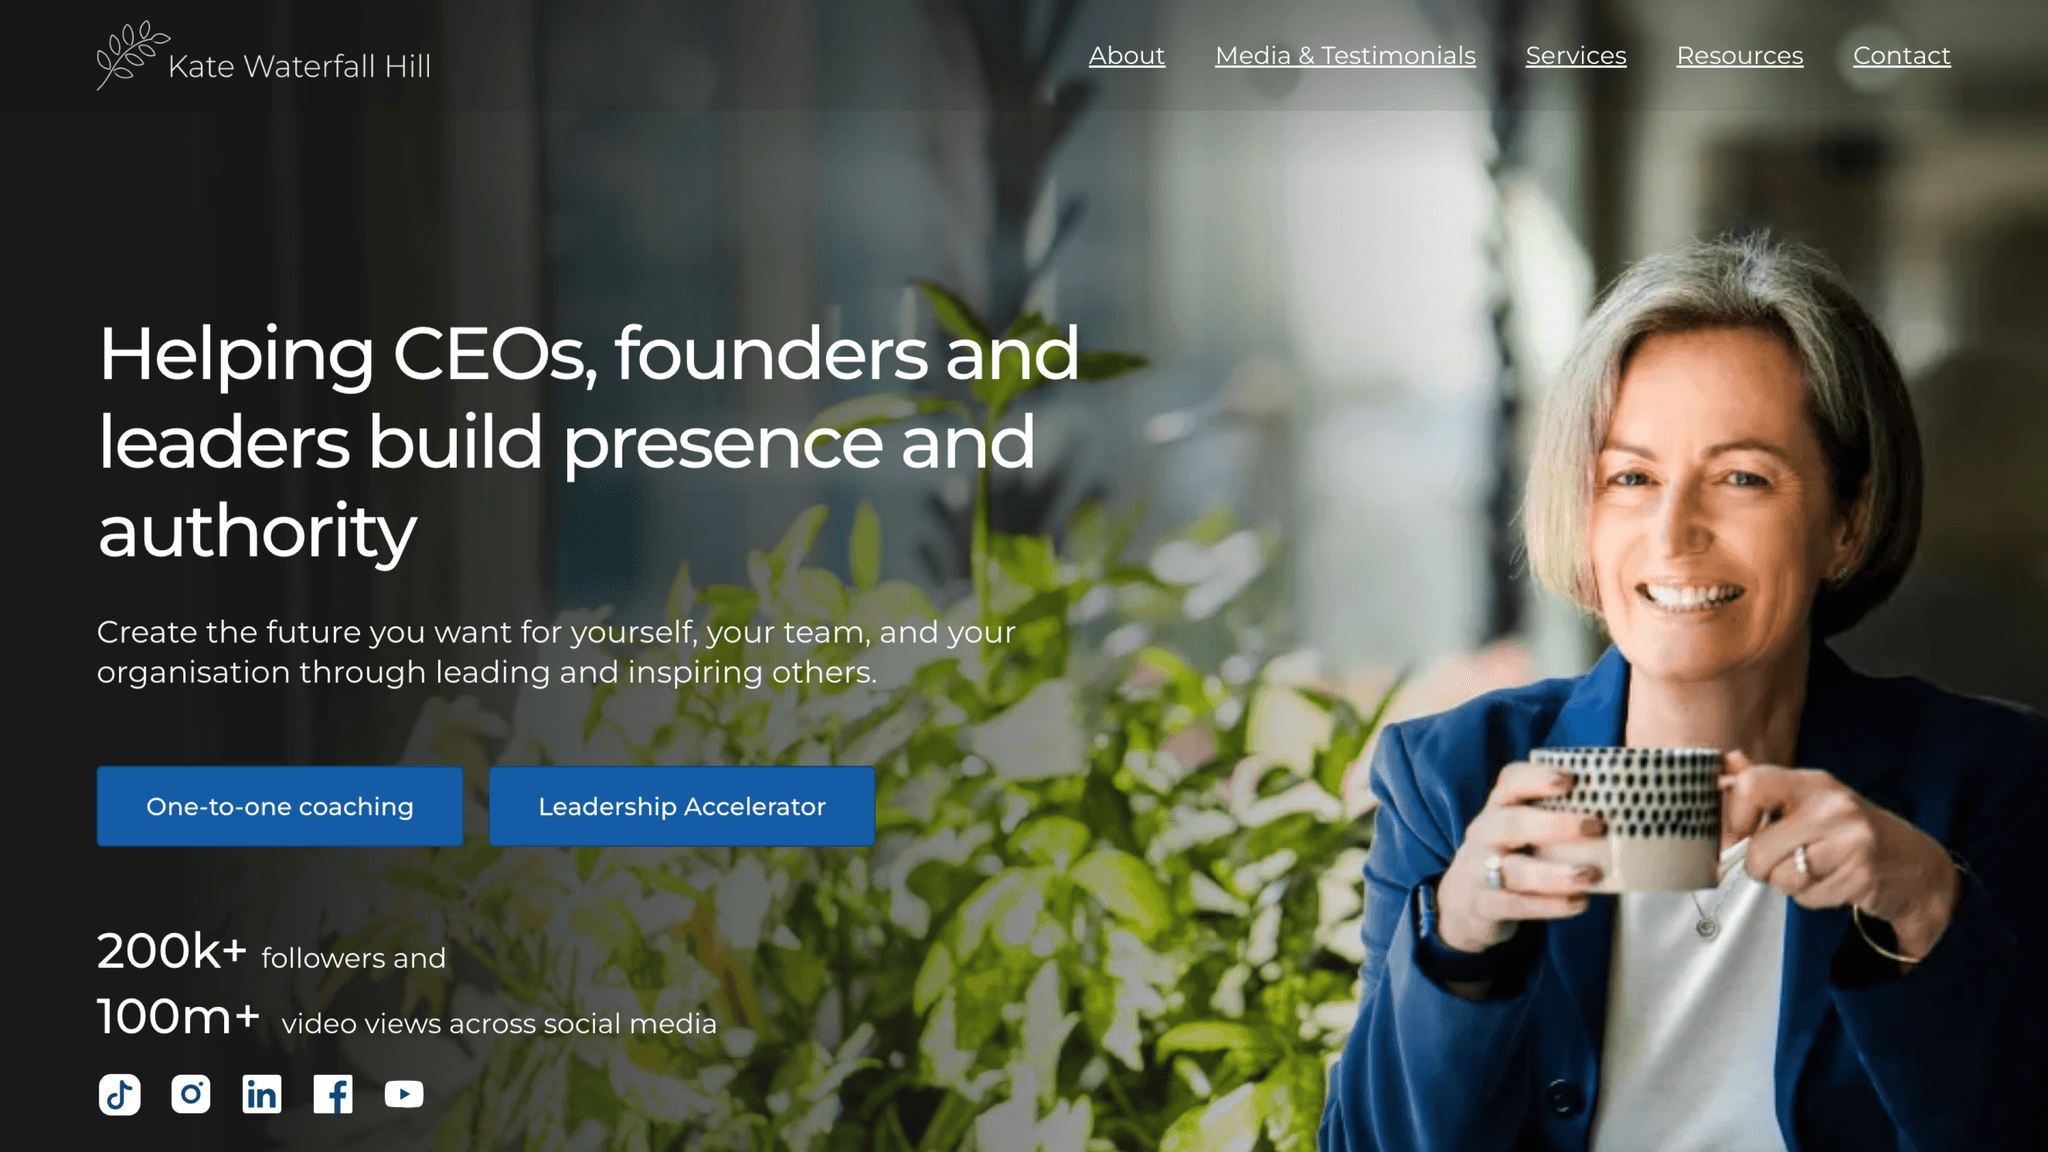Image resolution: width=2048 pixels, height=1152 pixels.
Task: Click the Facebook icon
Action: (x=333, y=1095)
